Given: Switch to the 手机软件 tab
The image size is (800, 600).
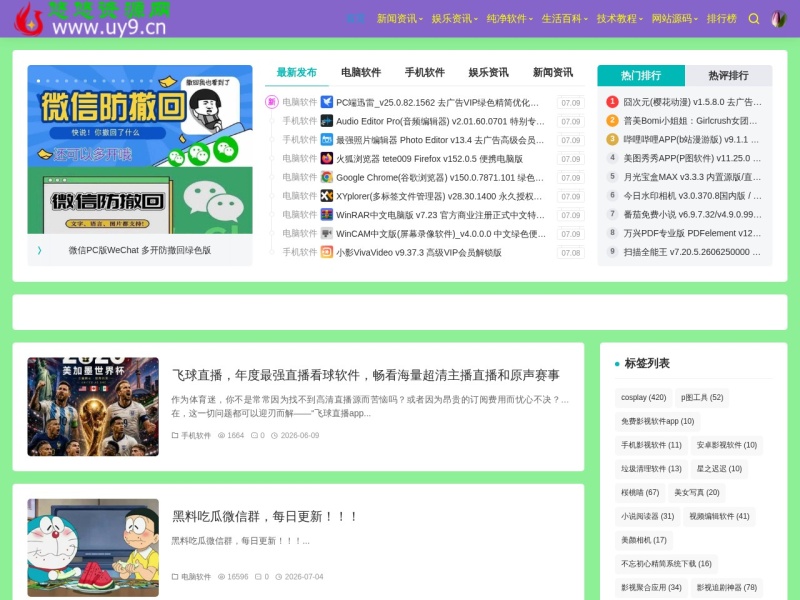Looking at the screenshot, I should point(424,72).
